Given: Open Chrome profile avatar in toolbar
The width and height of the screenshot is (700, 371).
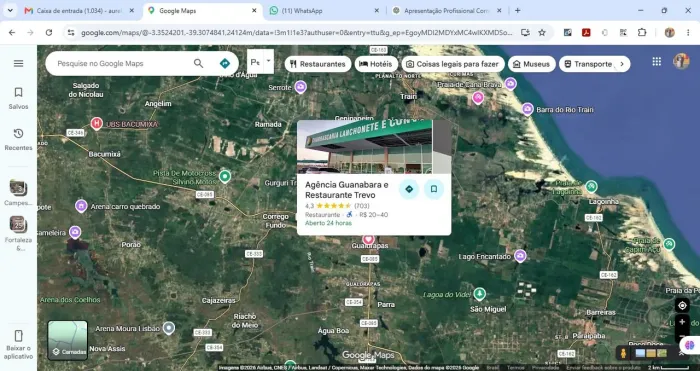Looking at the screenshot, I should tap(669, 33).
